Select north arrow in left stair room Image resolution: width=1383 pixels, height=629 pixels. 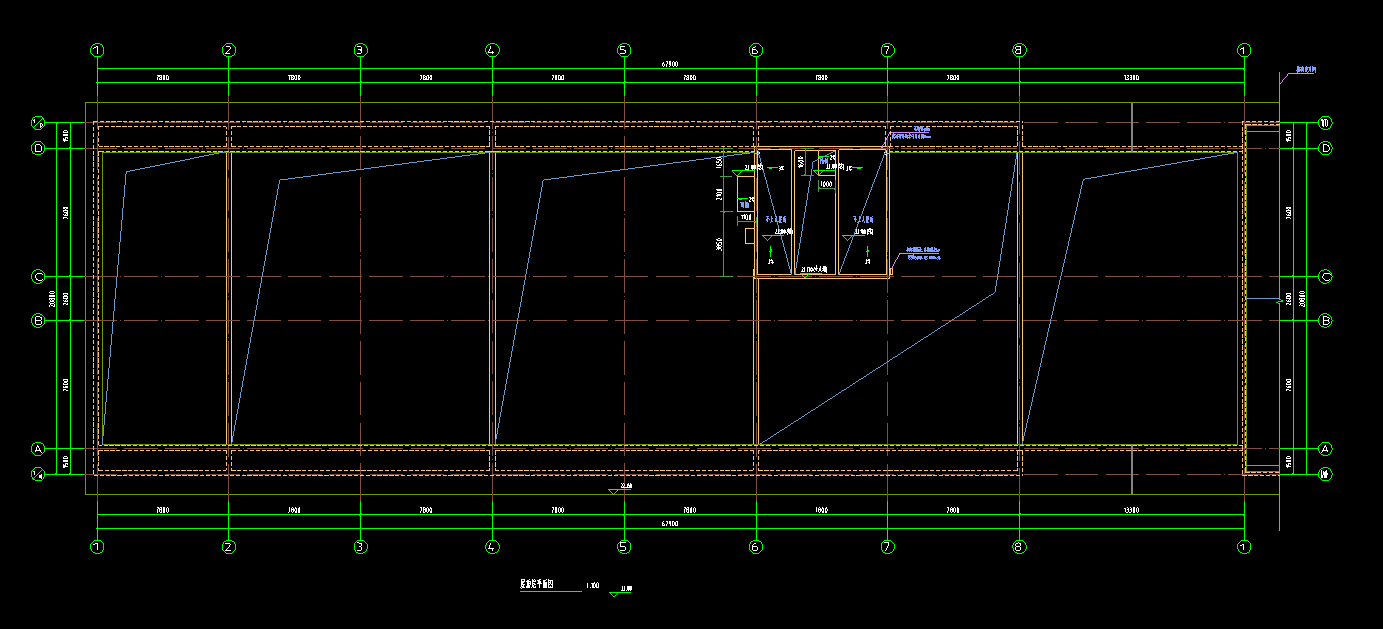click(x=770, y=251)
